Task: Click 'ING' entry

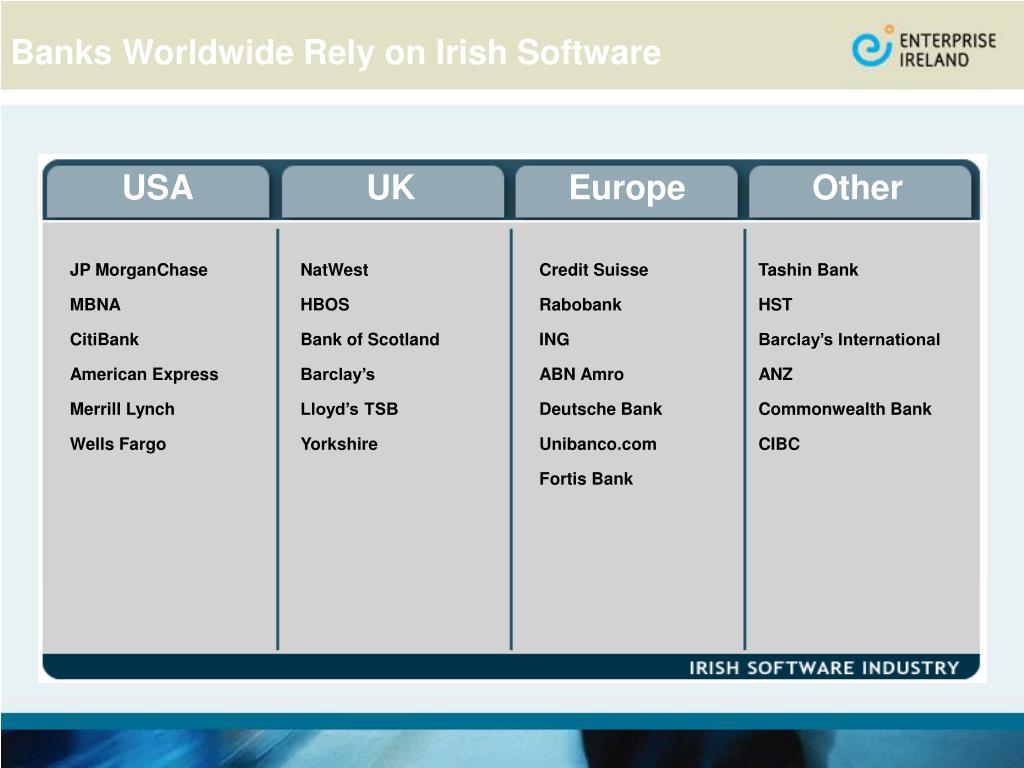Action: coord(554,339)
